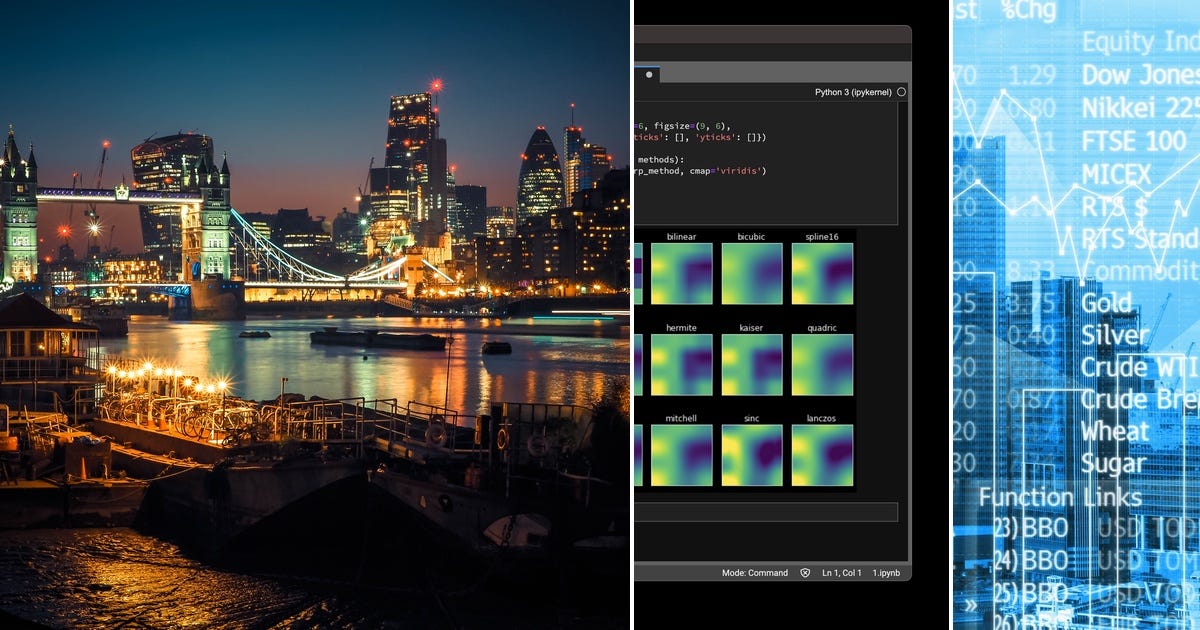The height and width of the screenshot is (630, 1200).
Task: Click the lanczos interpolation plot
Action: [x=822, y=455]
